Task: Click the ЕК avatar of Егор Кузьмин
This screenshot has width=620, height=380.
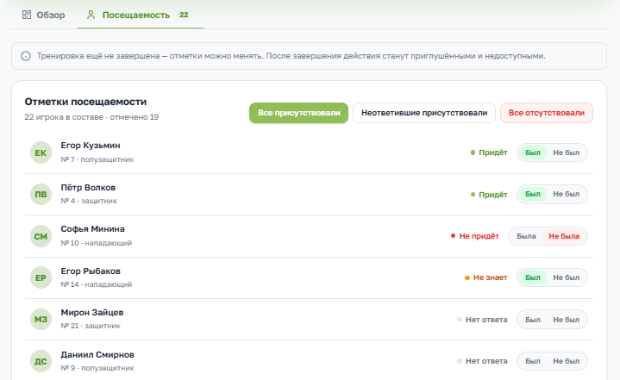Action: 41,153
